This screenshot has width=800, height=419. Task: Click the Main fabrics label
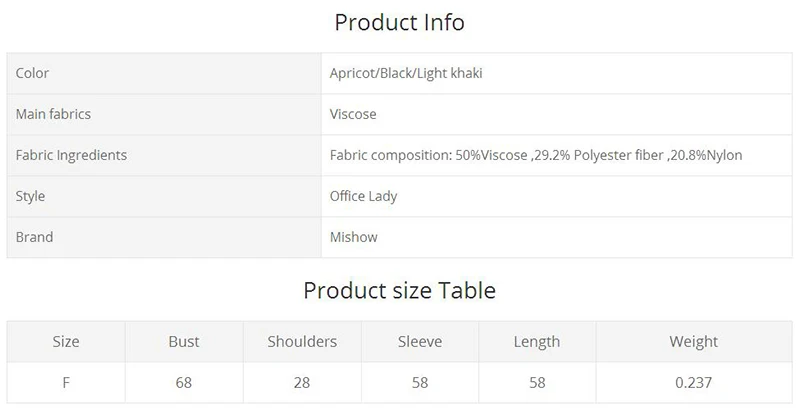(x=53, y=114)
